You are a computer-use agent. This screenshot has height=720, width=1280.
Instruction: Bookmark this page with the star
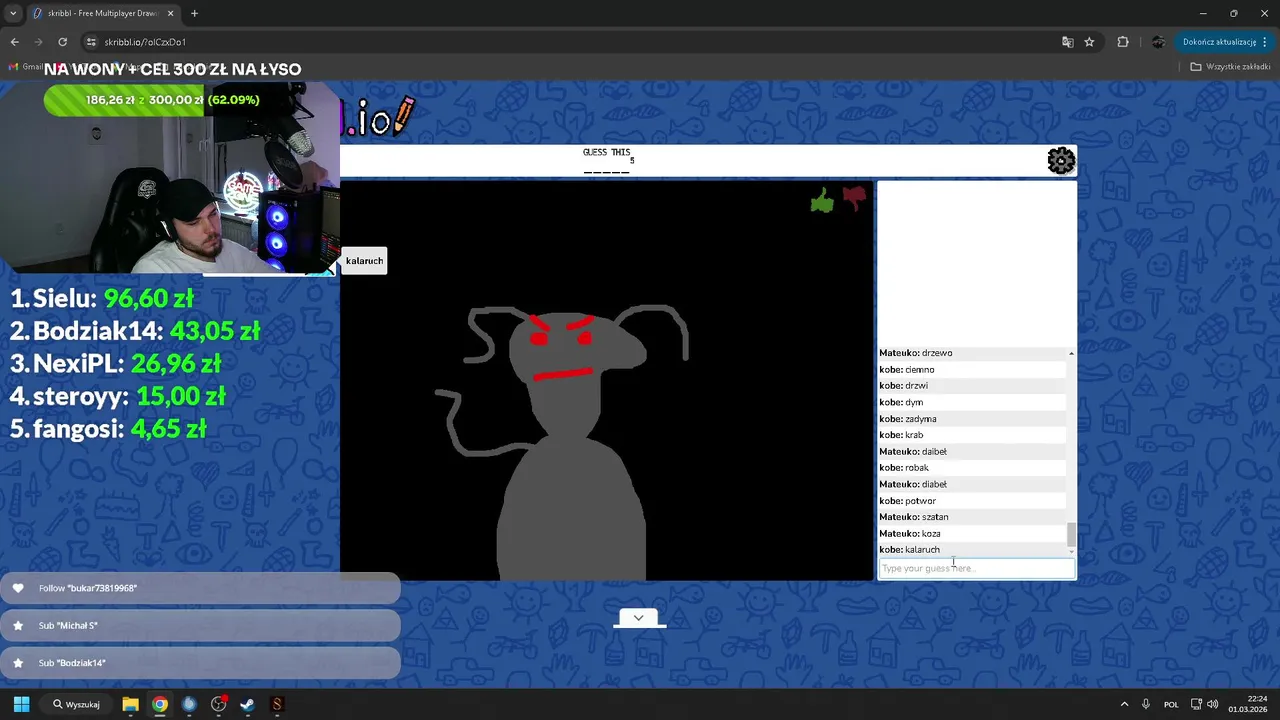pyautogui.click(x=1089, y=42)
